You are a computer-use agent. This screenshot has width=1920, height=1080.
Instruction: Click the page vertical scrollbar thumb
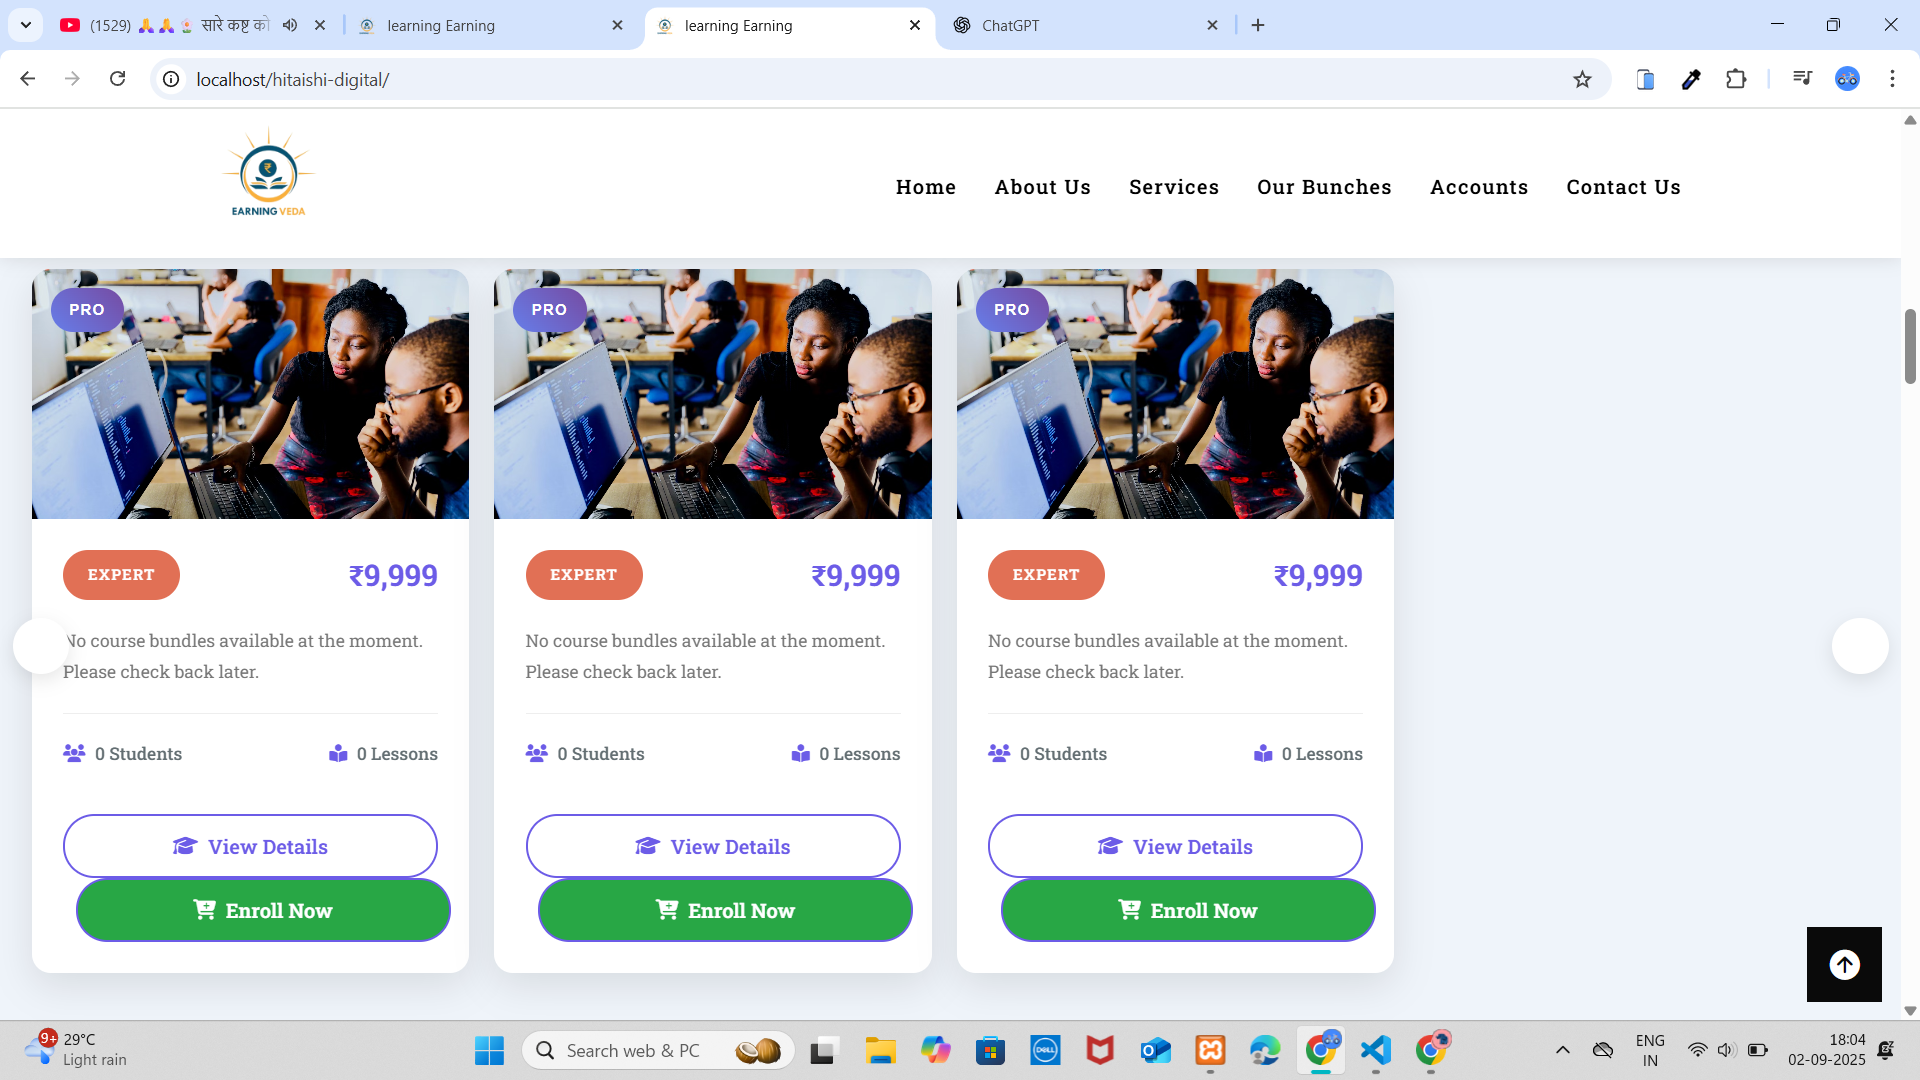pos(1910,346)
